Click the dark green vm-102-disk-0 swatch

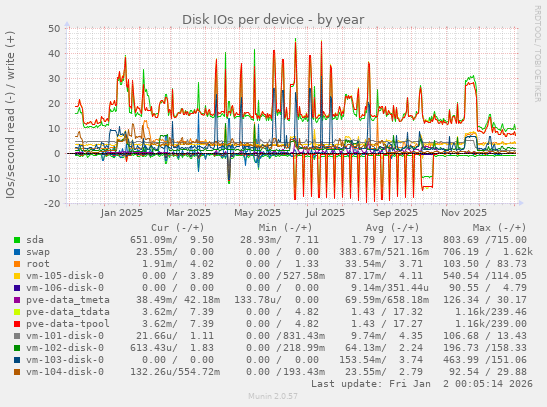(x=17, y=348)
